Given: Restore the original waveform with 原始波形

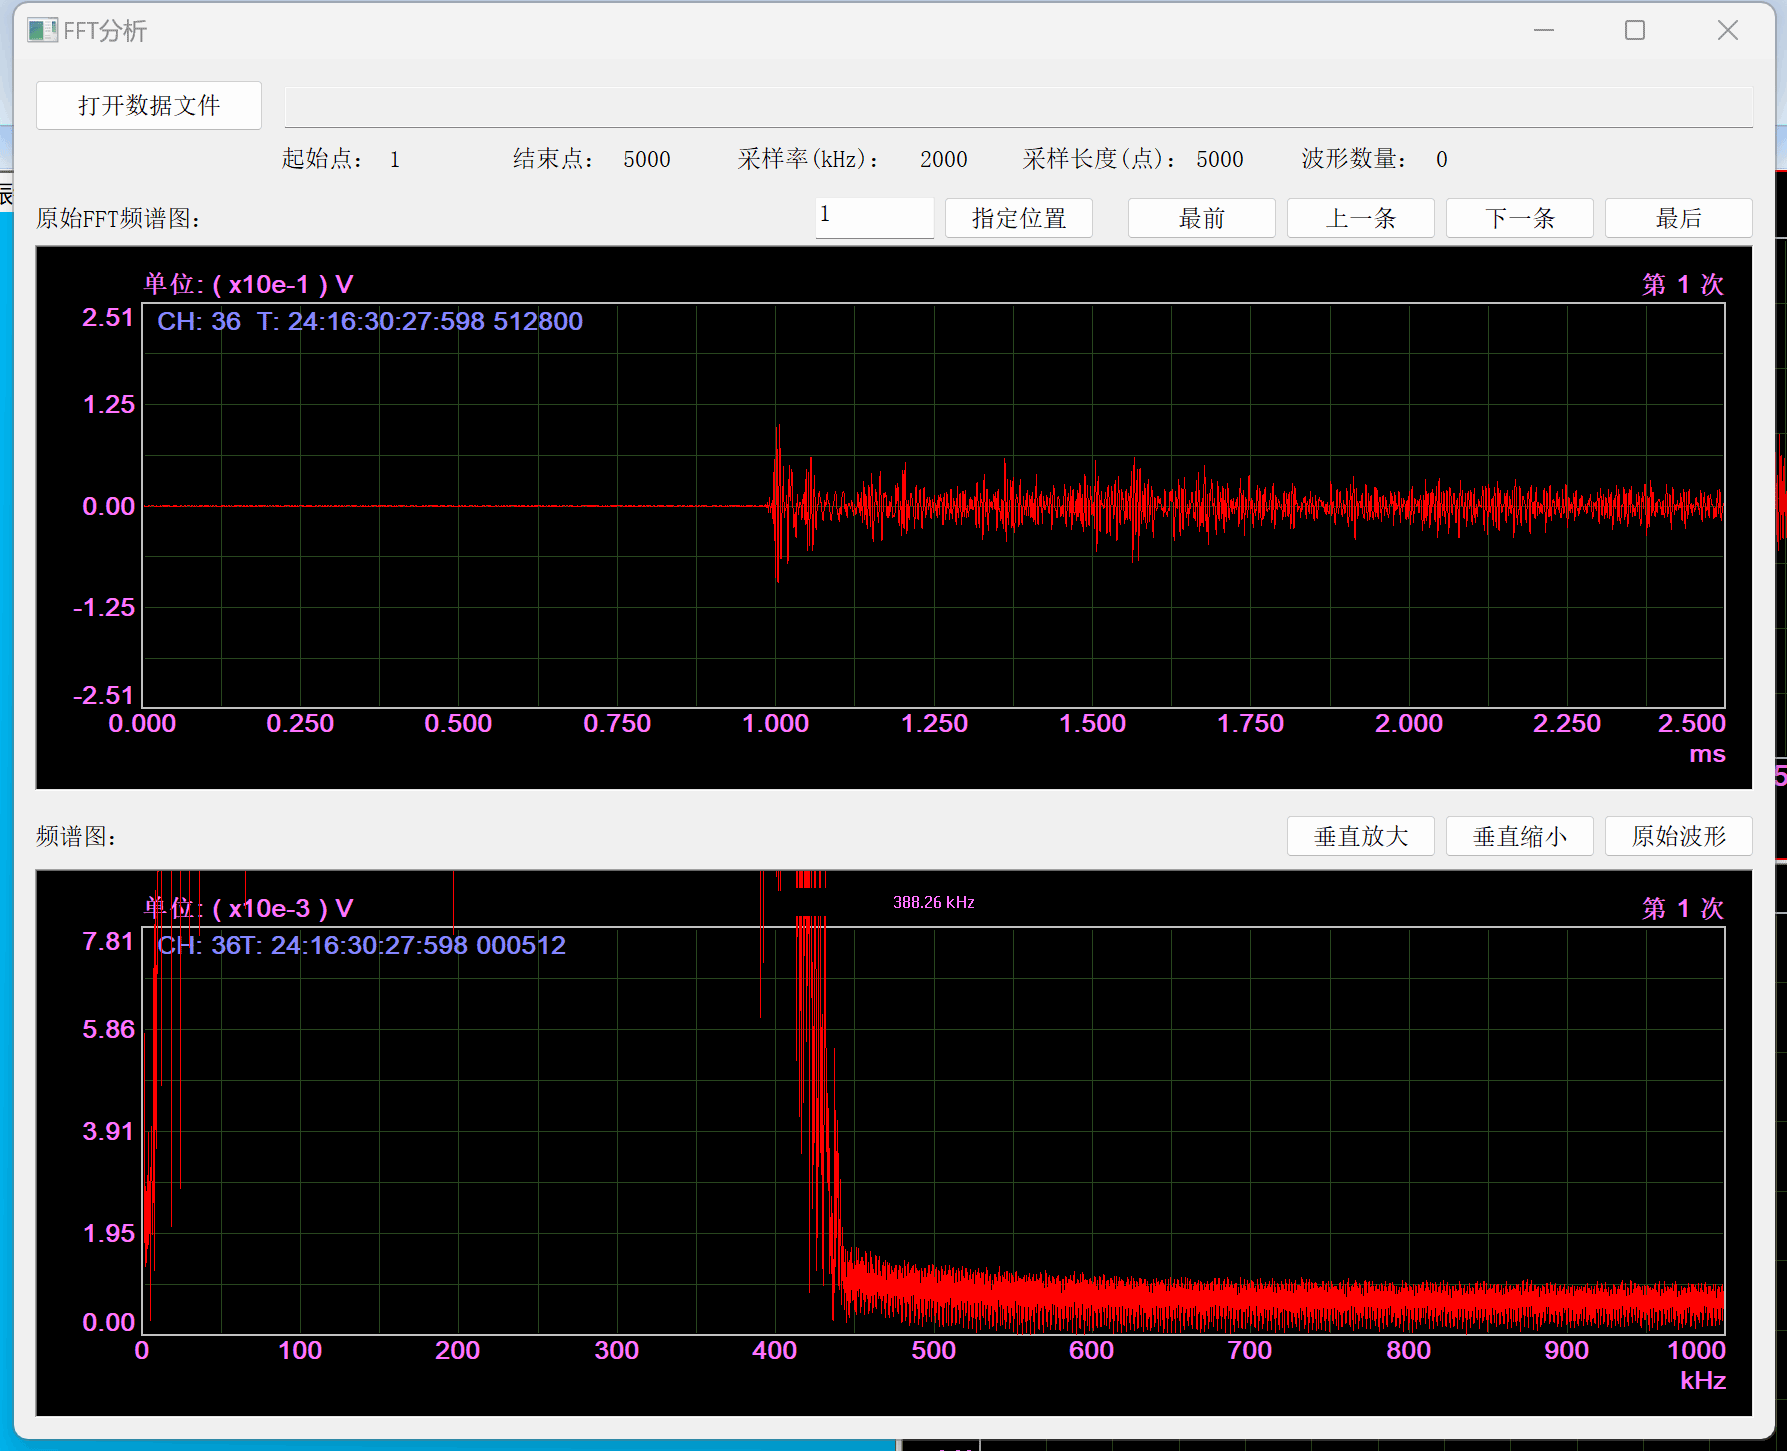Looking at the screenshot, I should point(1678,836).
